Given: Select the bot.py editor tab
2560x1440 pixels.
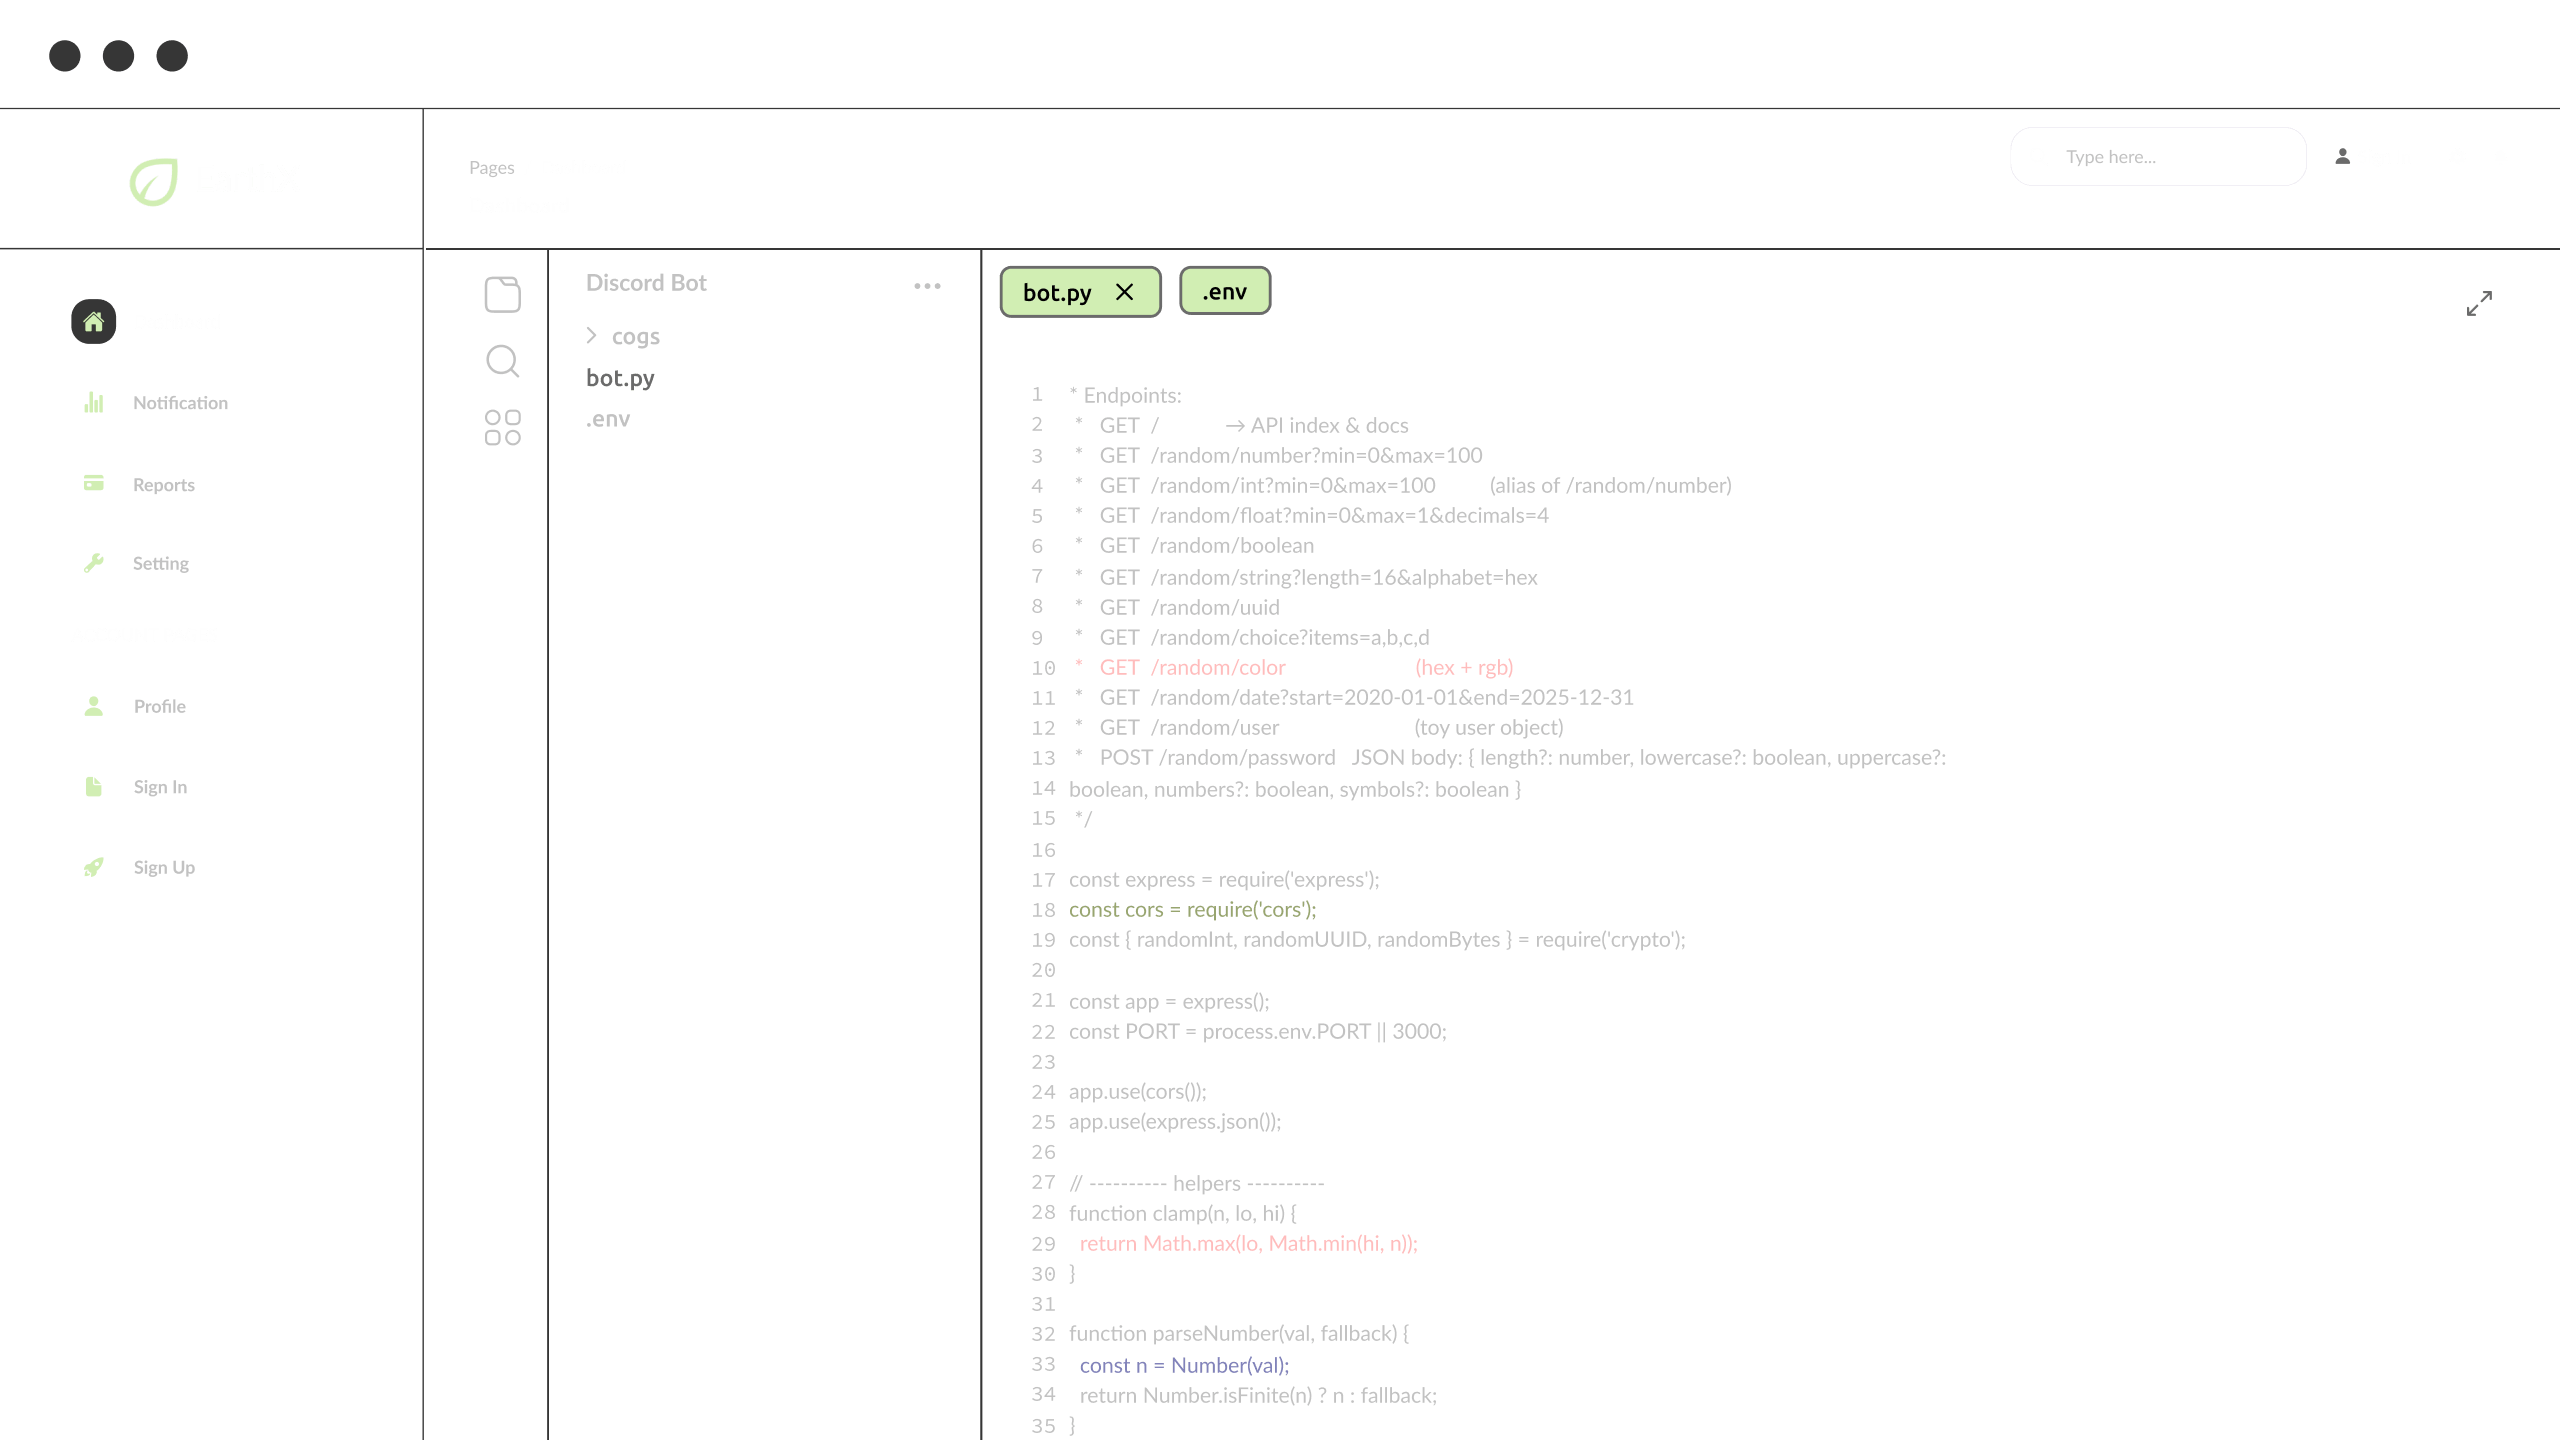Looking at the screenshot, I should pyautogui.click(x=1056, y=292).
